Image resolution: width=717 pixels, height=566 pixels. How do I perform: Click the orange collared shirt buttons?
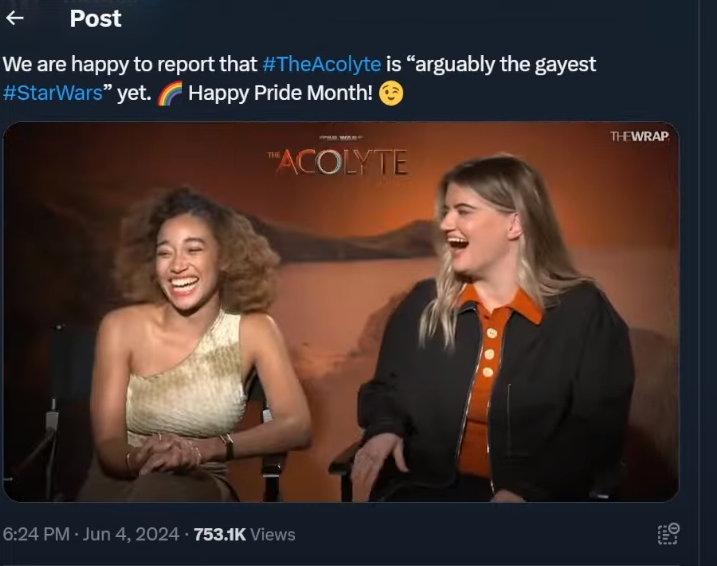pos(490,352)
